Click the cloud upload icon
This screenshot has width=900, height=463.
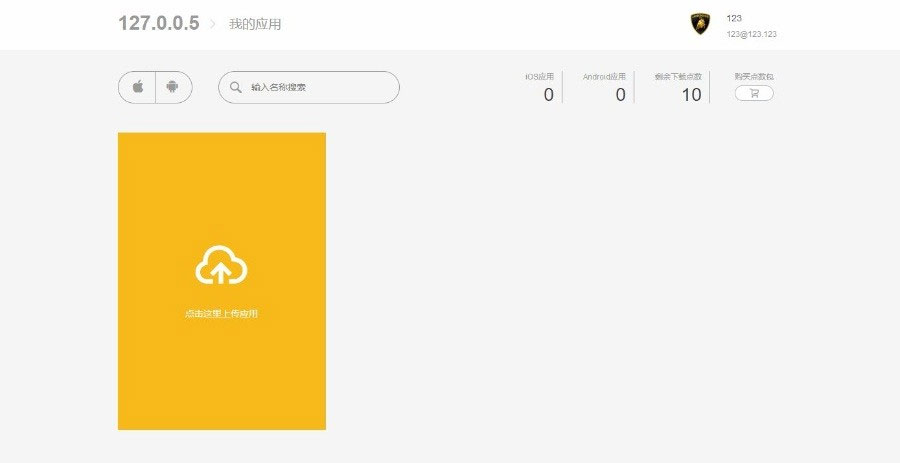pos(221,265)
